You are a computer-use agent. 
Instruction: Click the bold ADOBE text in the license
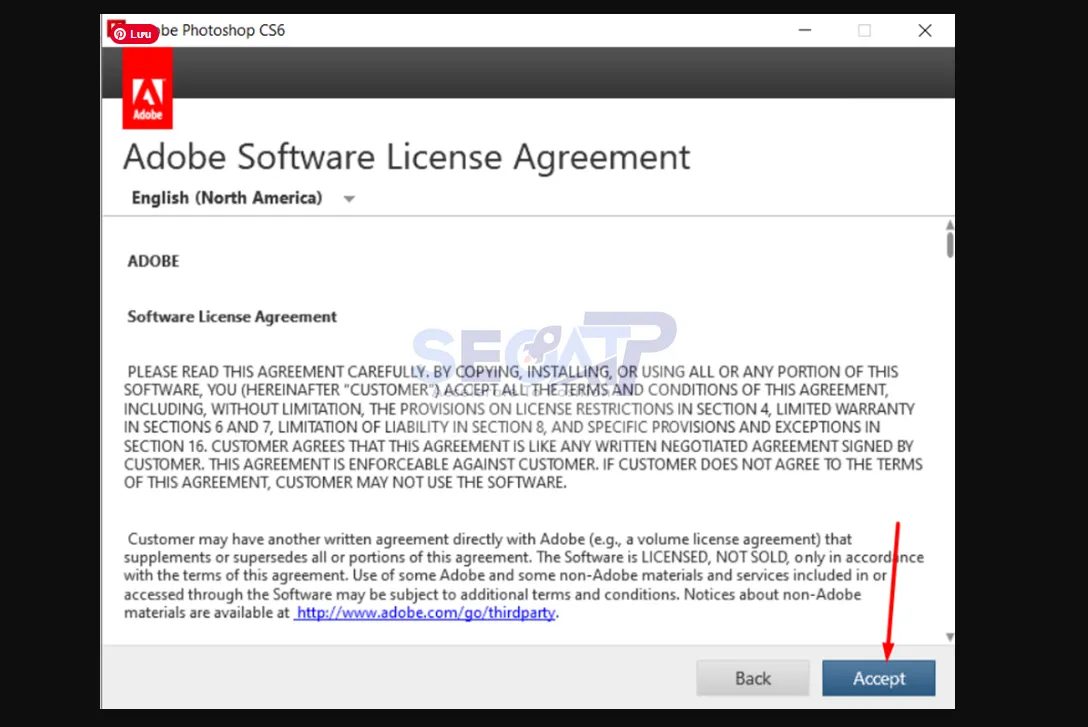click(x=153, y=261)
